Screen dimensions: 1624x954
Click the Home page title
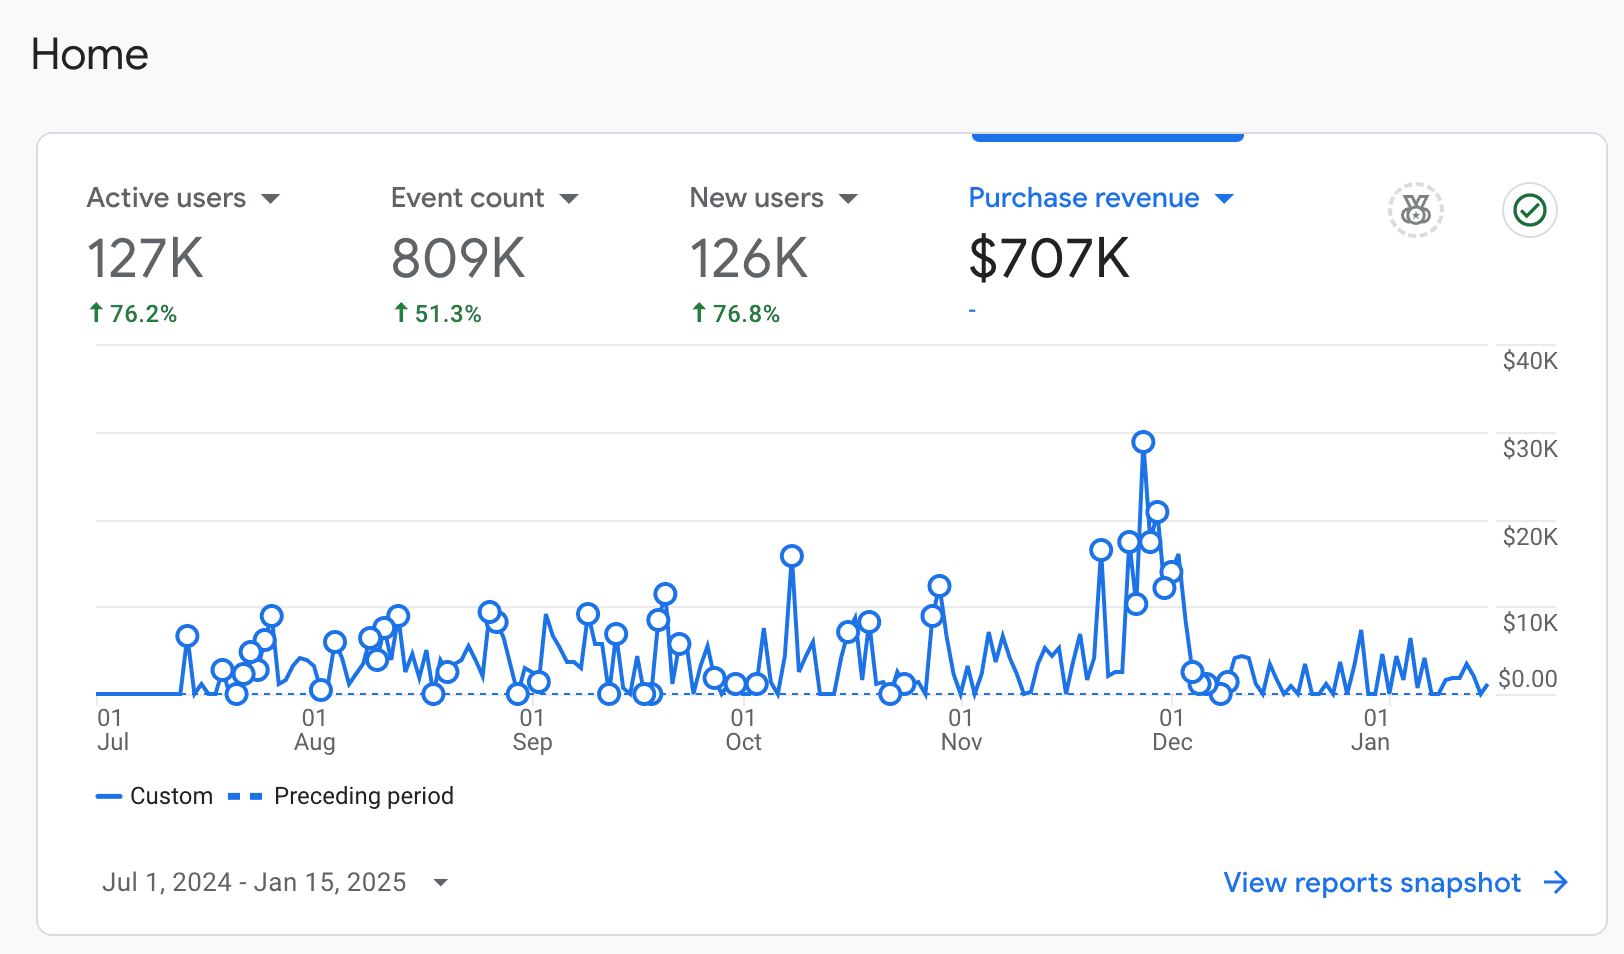(89, 55)
